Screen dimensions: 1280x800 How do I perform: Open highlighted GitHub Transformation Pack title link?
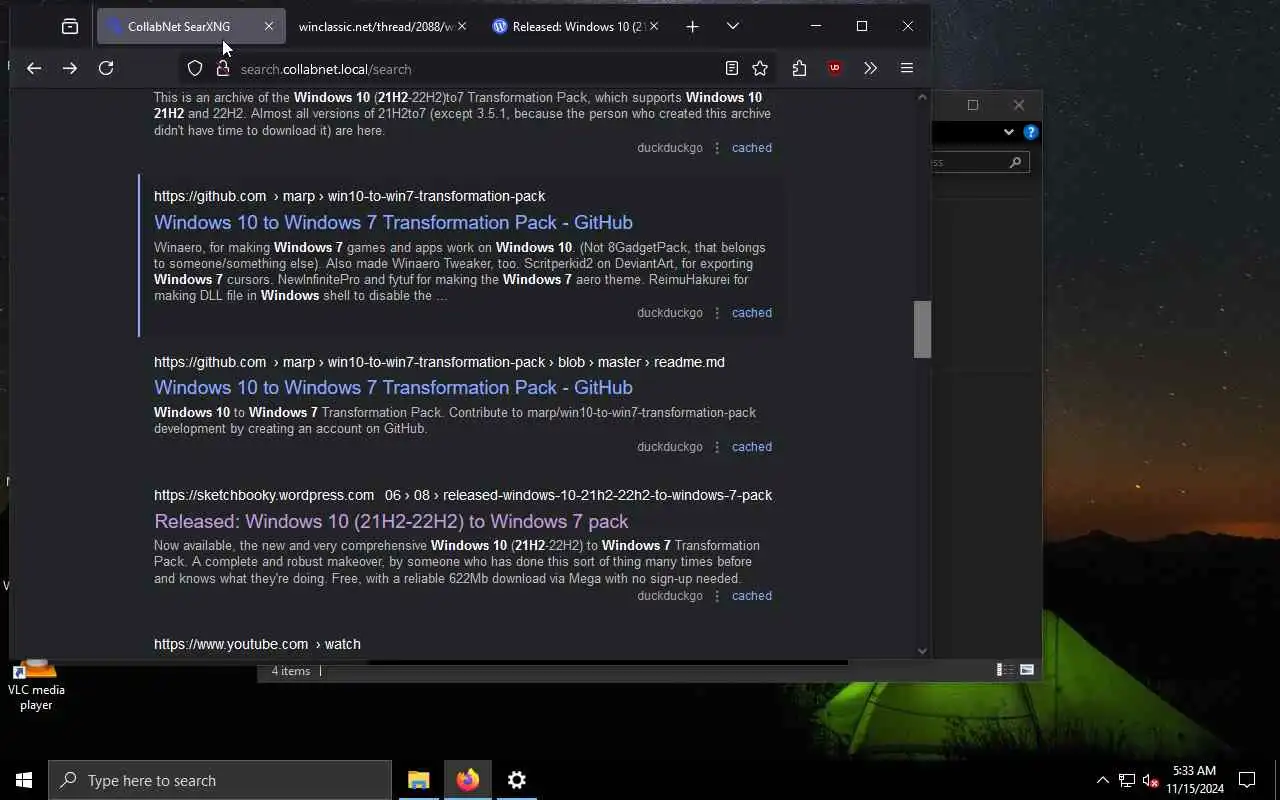393,222
